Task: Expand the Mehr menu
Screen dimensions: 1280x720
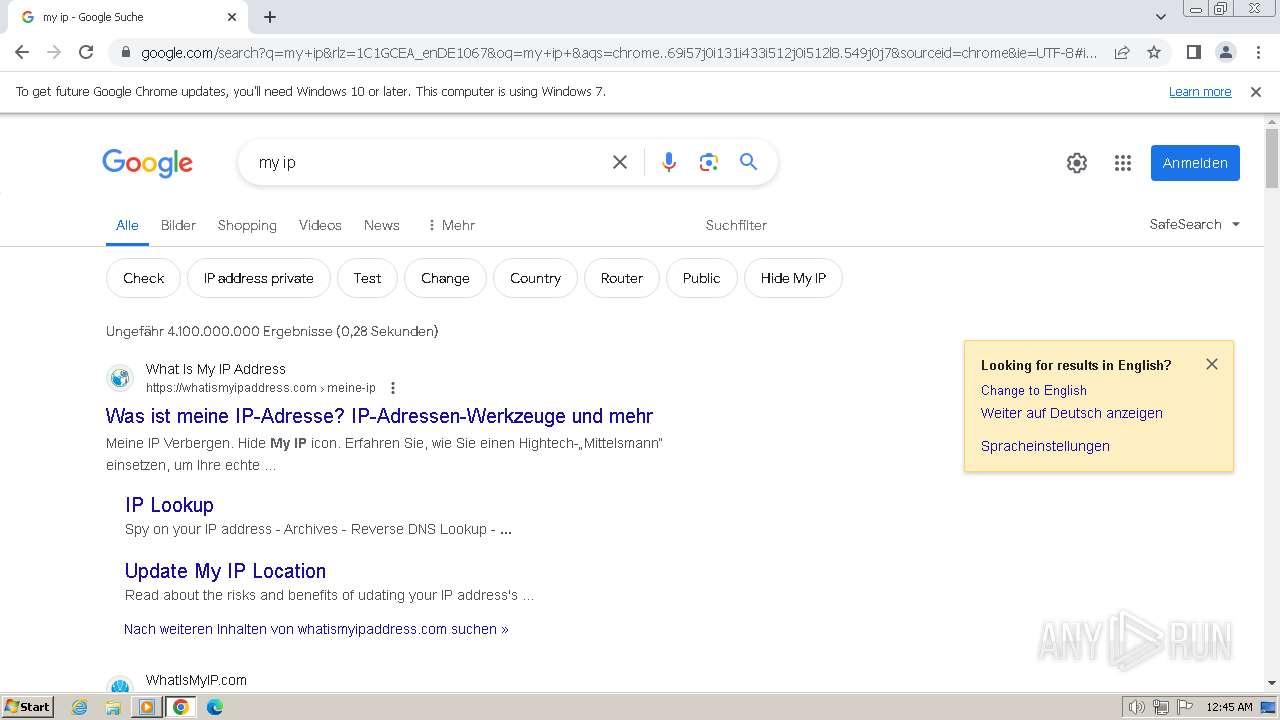Action: click(451, 225)
